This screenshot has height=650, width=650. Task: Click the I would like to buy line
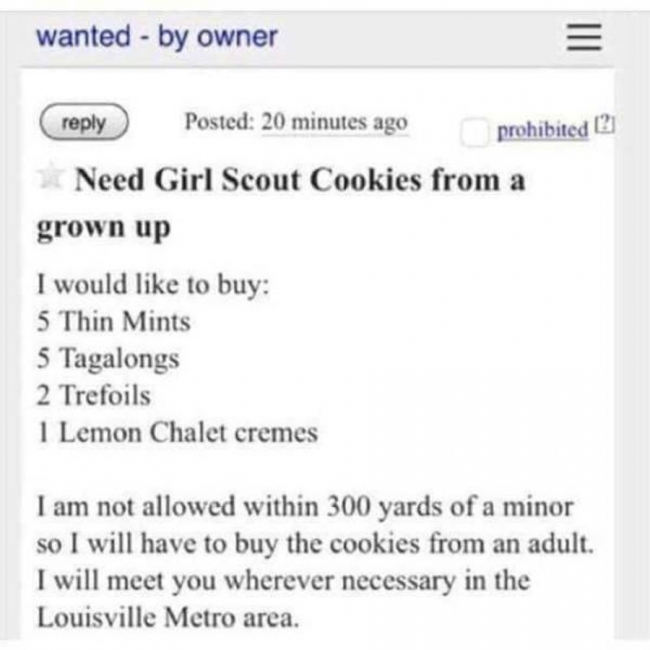(153, 285)
